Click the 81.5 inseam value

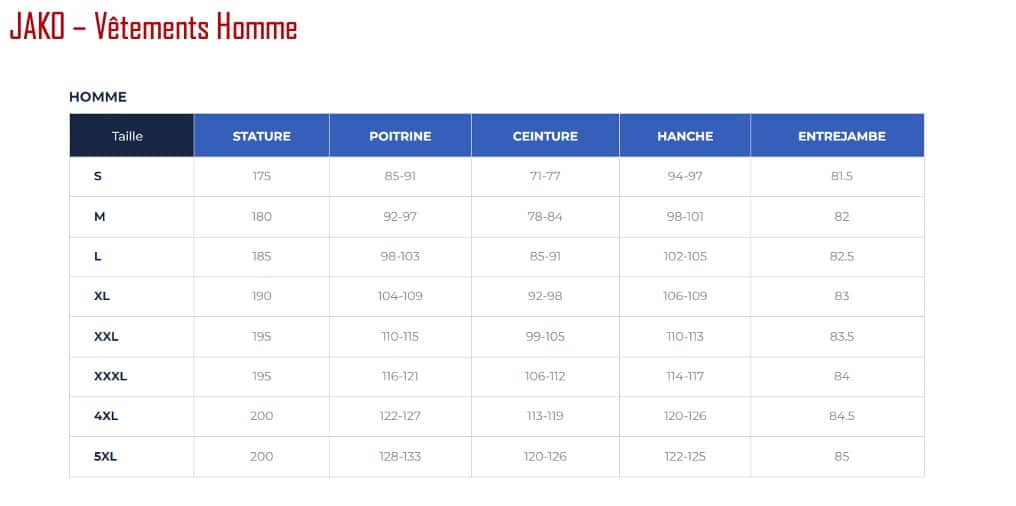pos(842,176)
